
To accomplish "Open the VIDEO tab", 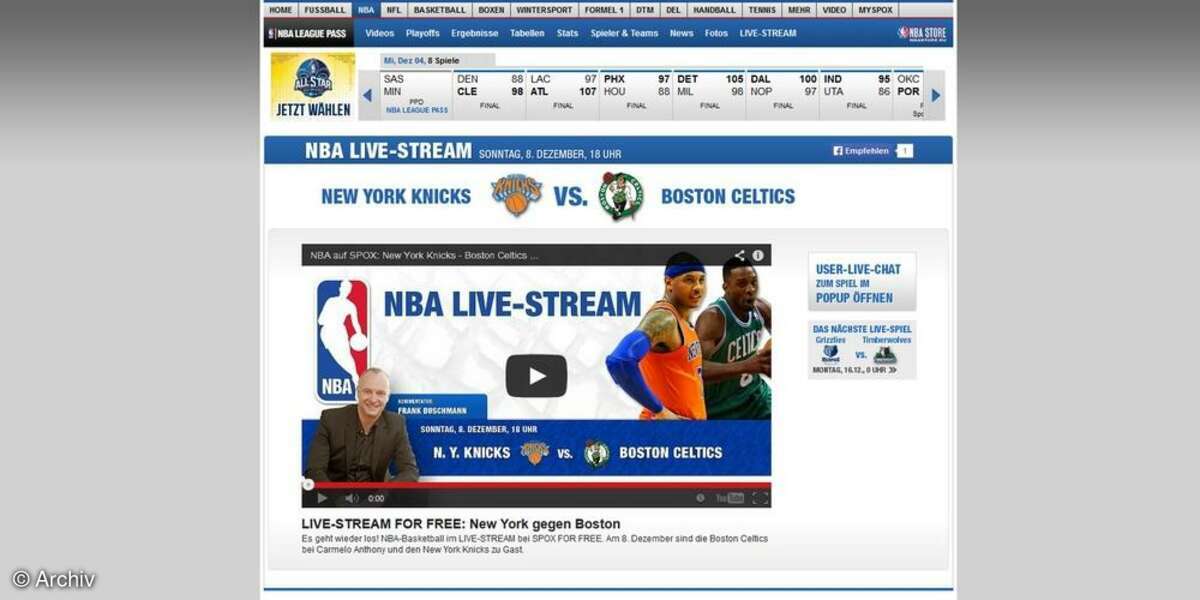I will click(834, 10).
